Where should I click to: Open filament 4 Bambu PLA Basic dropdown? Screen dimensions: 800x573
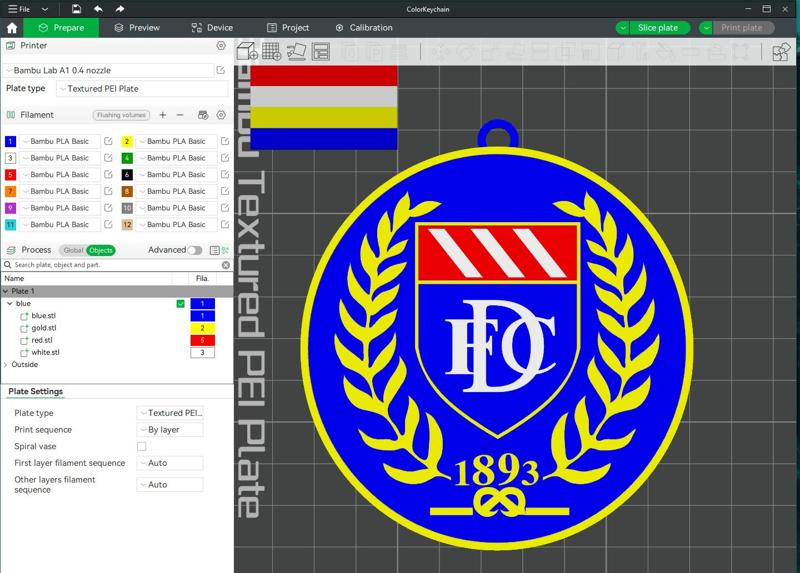point(177,158)
